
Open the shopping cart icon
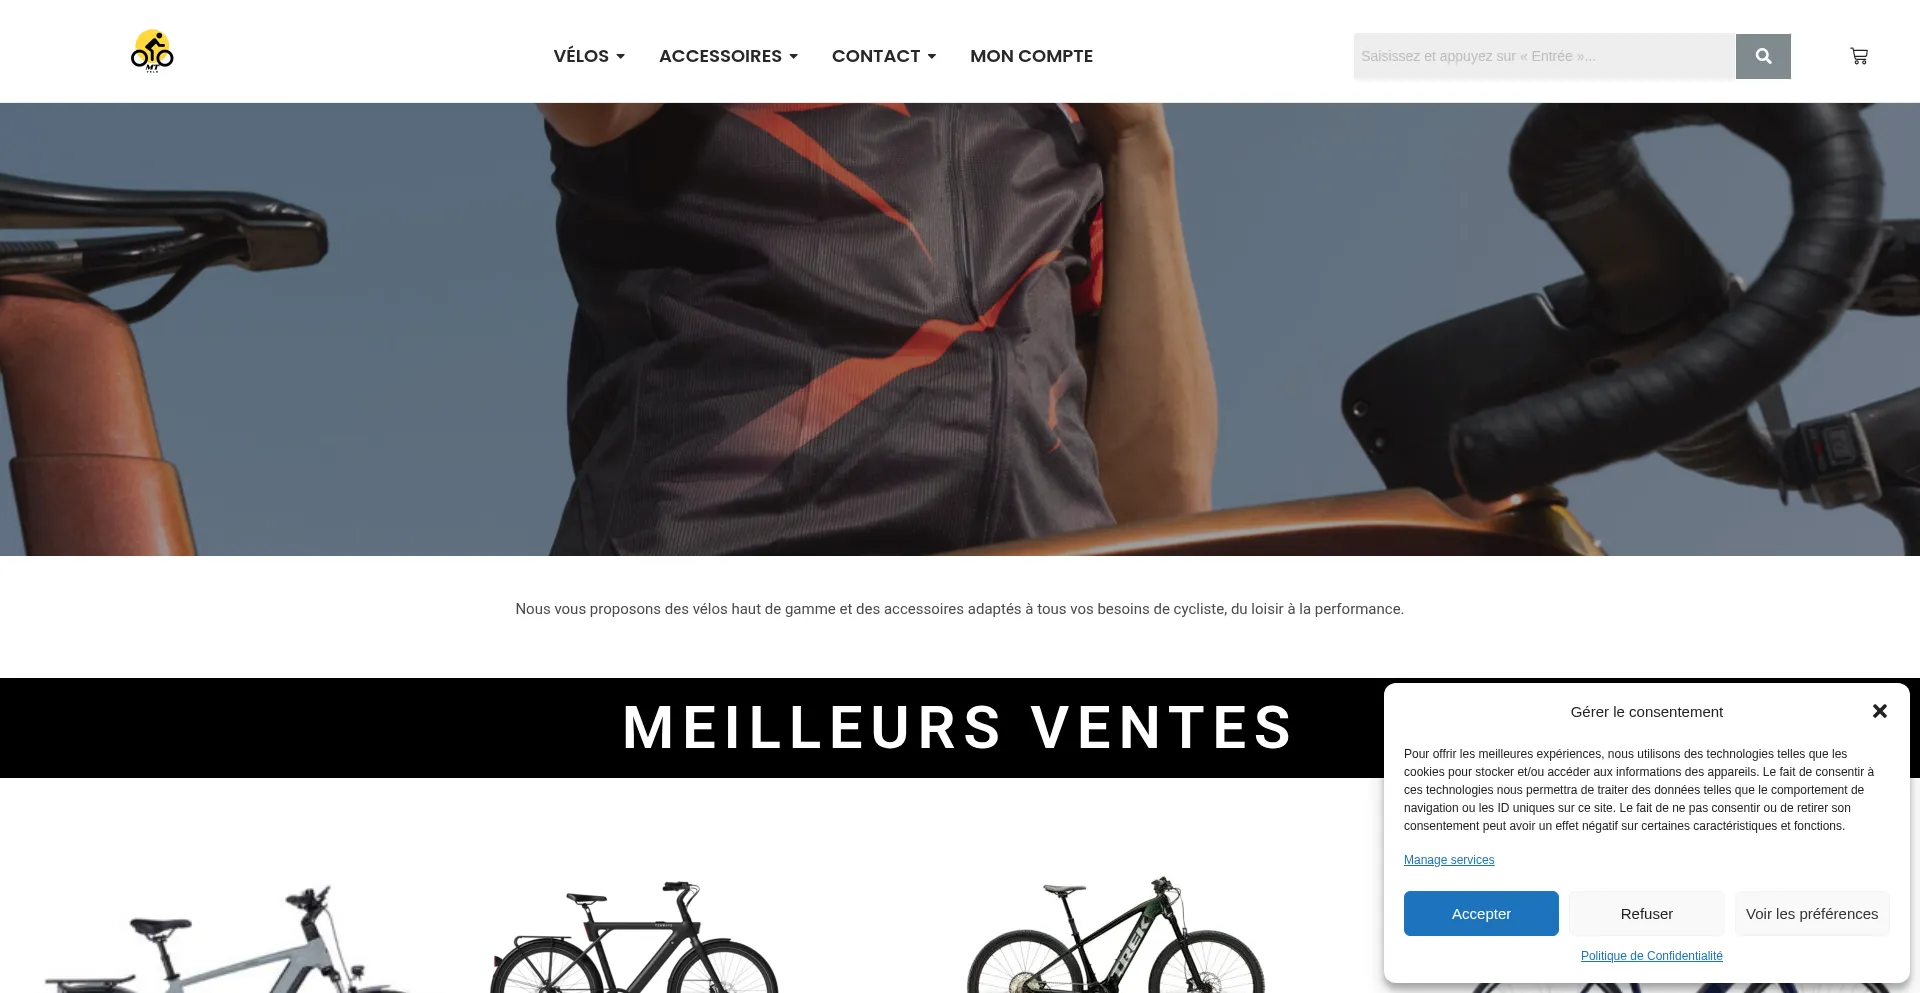click(x=1859, y=56)
